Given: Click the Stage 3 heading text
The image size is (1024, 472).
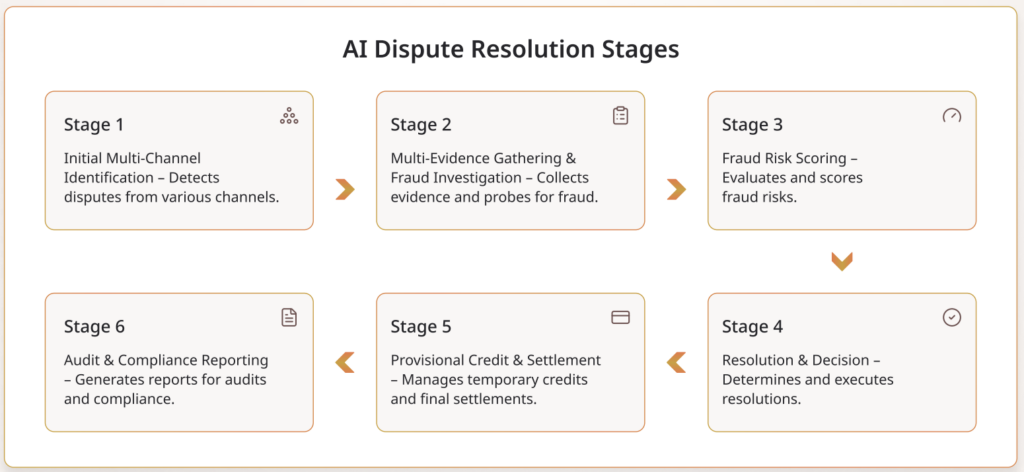Looking at the screenshot, I should [x=752, y=125].
